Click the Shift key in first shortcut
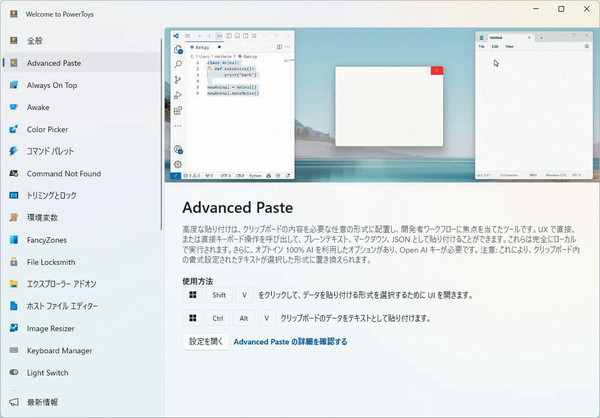The image size is (600, 418). 219,295
